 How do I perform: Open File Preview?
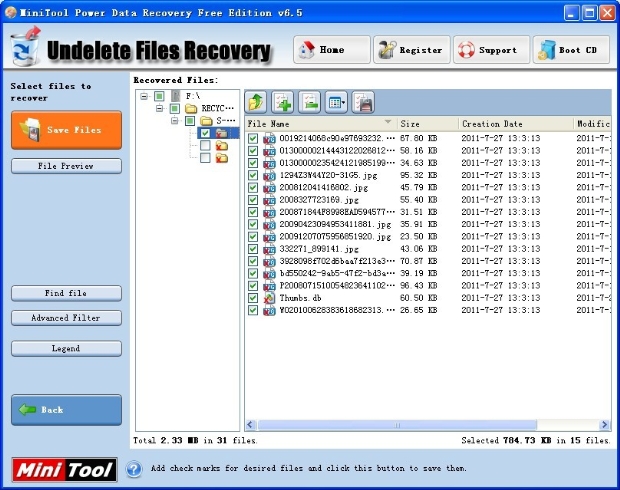click(66, 166)
